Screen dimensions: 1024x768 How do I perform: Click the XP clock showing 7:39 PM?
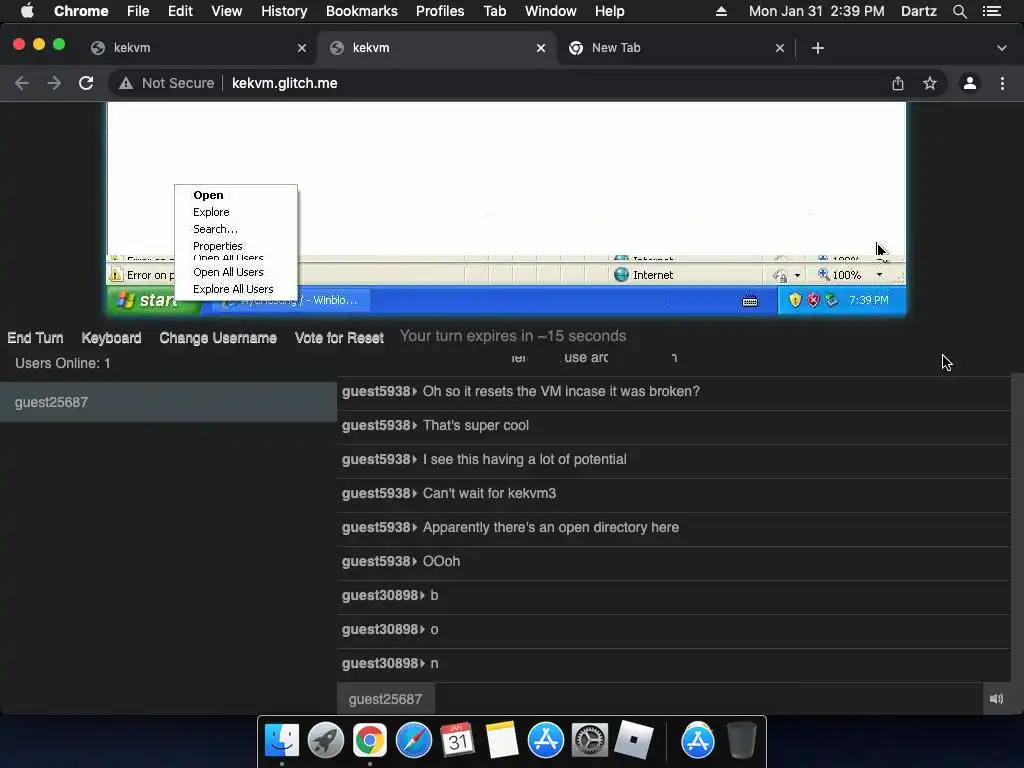click(x=869, y=300)
